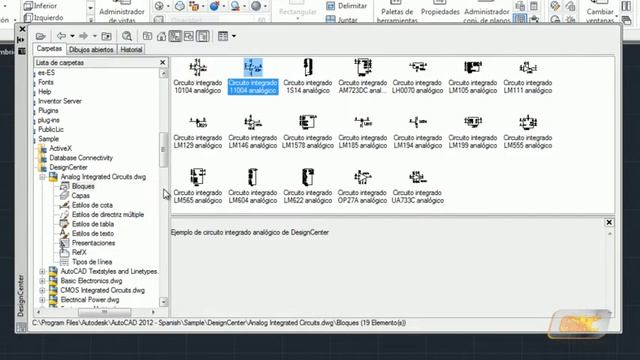This screenshot has width=640, height=360.
Task: Select Estilos de cota item
Action: click(92, 205)
